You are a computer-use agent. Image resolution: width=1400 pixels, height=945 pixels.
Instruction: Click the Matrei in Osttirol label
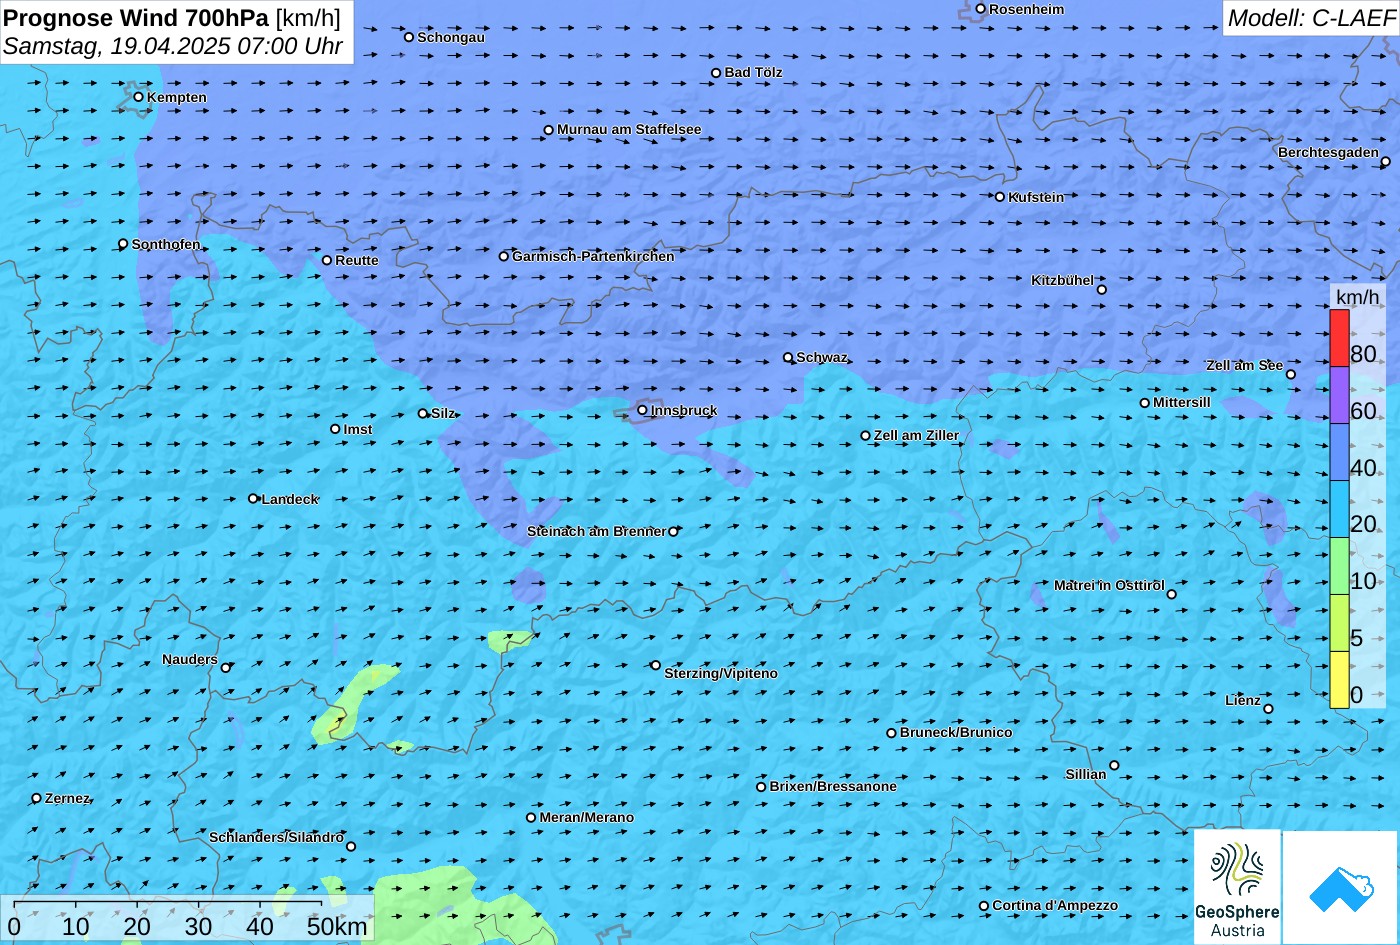(1109, 585)
